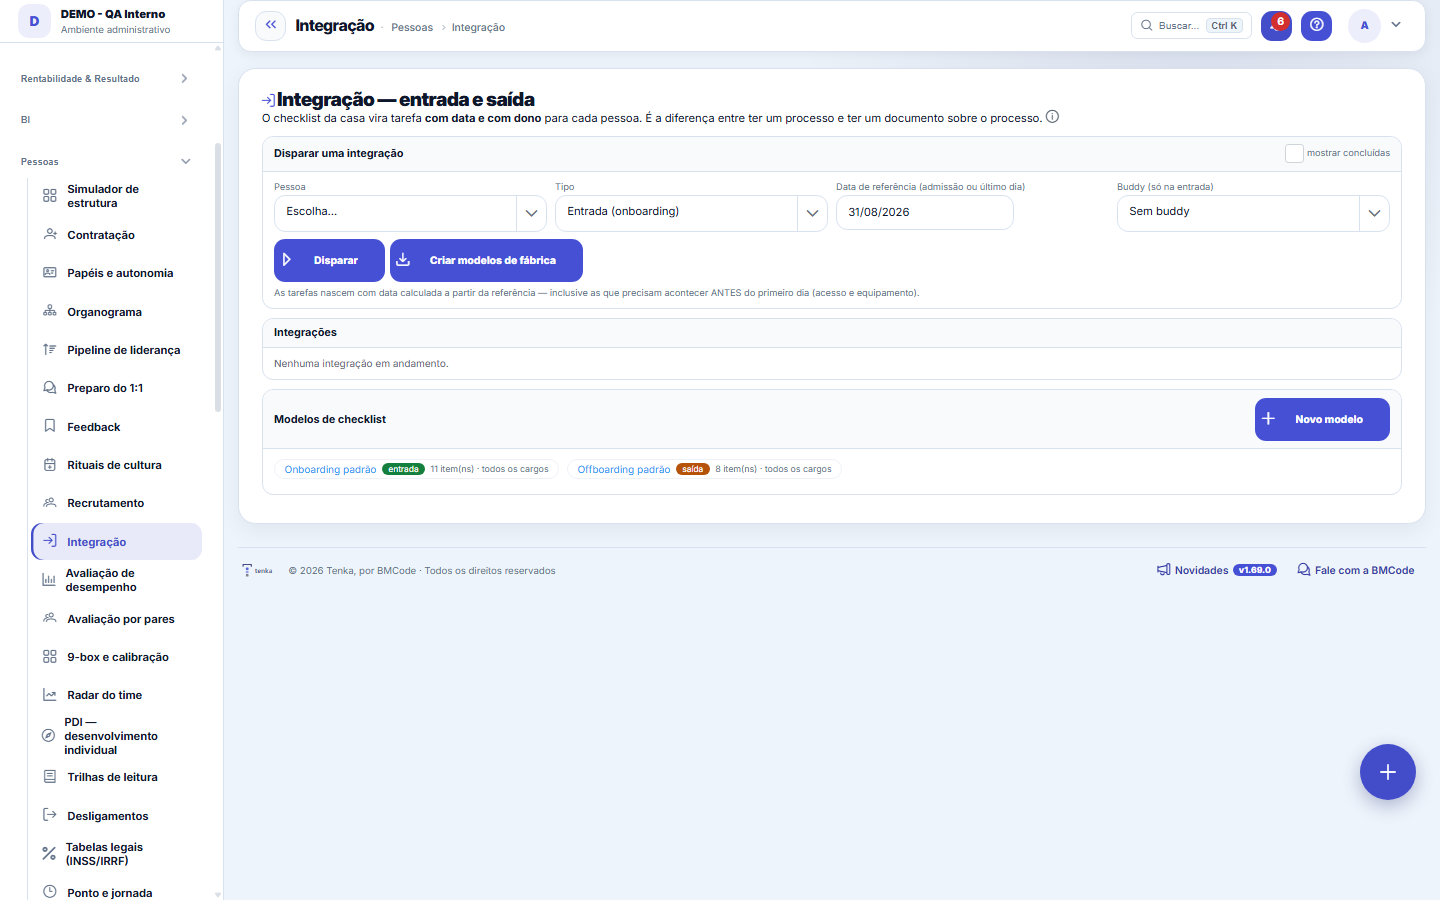Open 9-box e calibração page
1440x900 pixels.
click(117, 657)
